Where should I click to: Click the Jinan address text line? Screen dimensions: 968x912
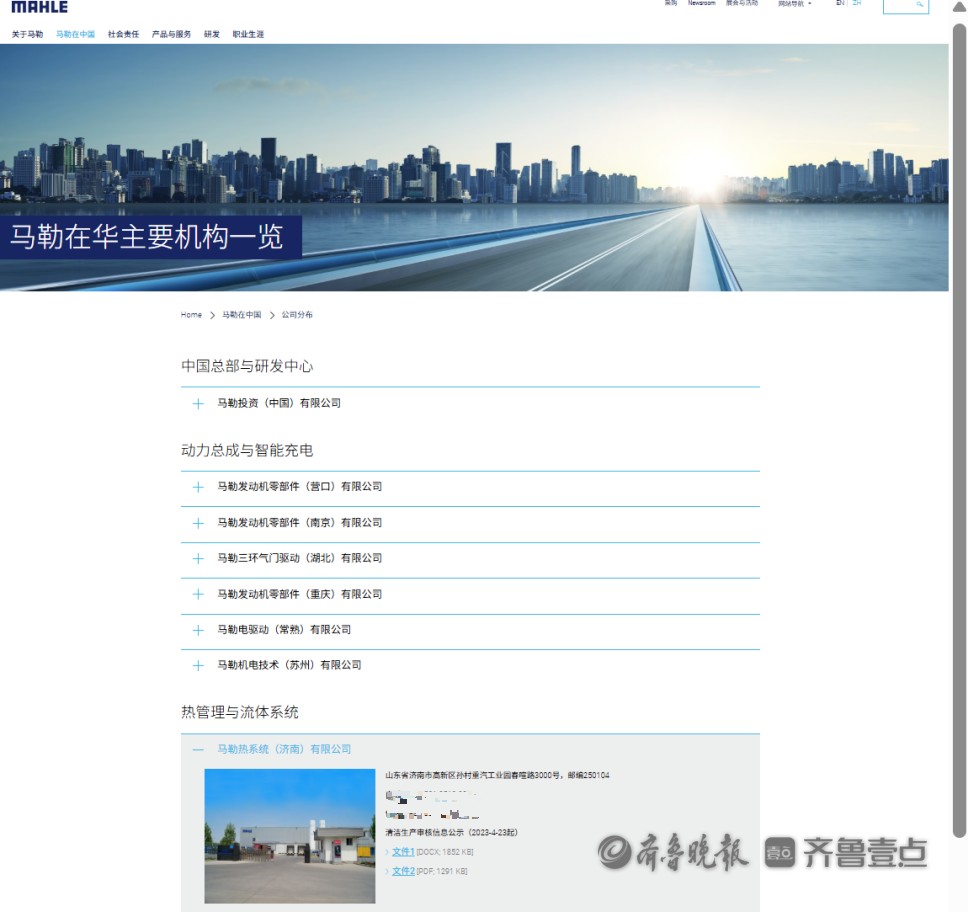pos(498,775)
